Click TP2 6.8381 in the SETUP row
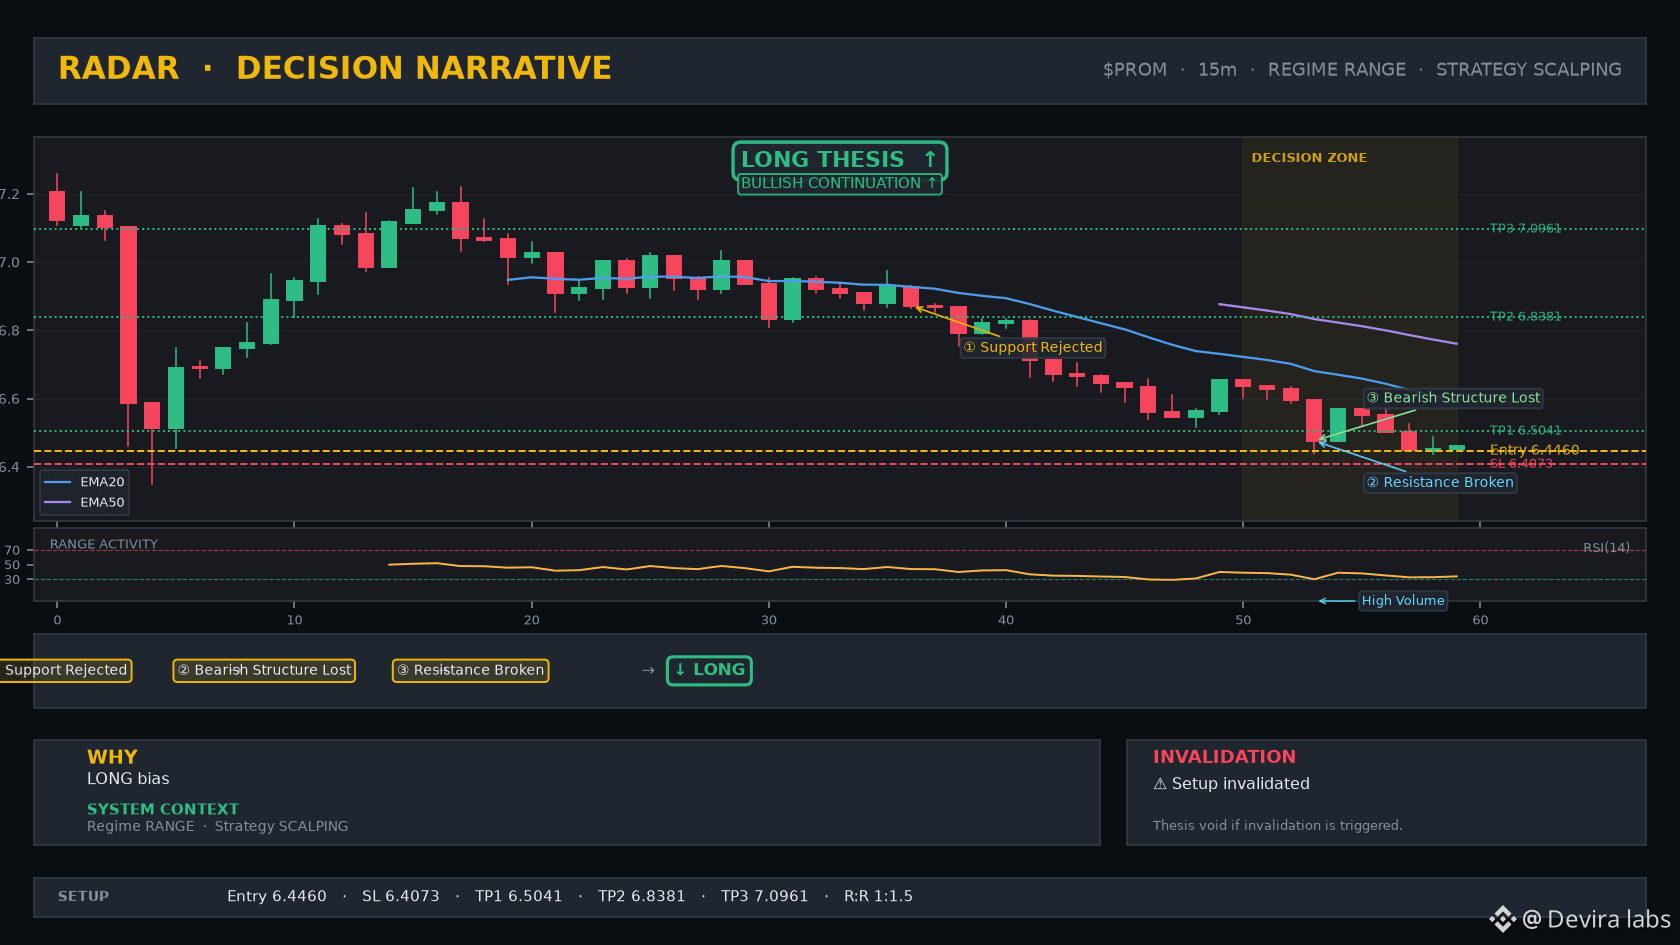This screenshot has width=1680, height=945. [x=641, y=897]
